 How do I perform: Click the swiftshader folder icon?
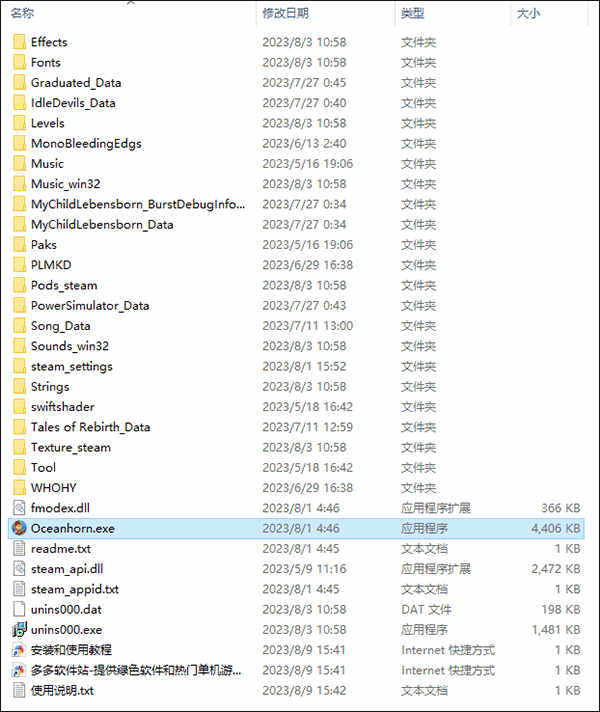[x=19, y=406]
